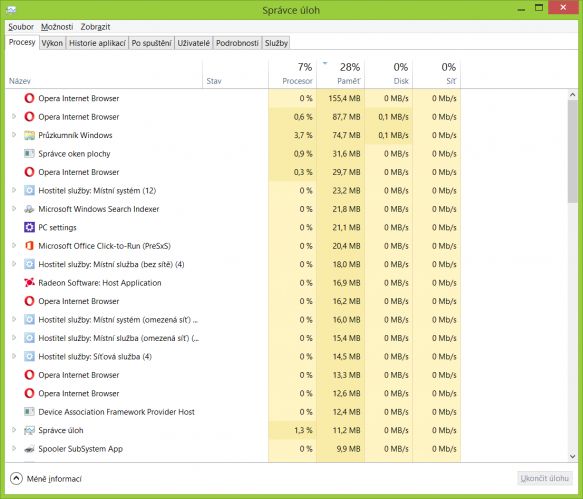Click the 155,4 MB memory value
Image resolution: width=583 pixels, height=499 pixels.
[x=344, y=99]
